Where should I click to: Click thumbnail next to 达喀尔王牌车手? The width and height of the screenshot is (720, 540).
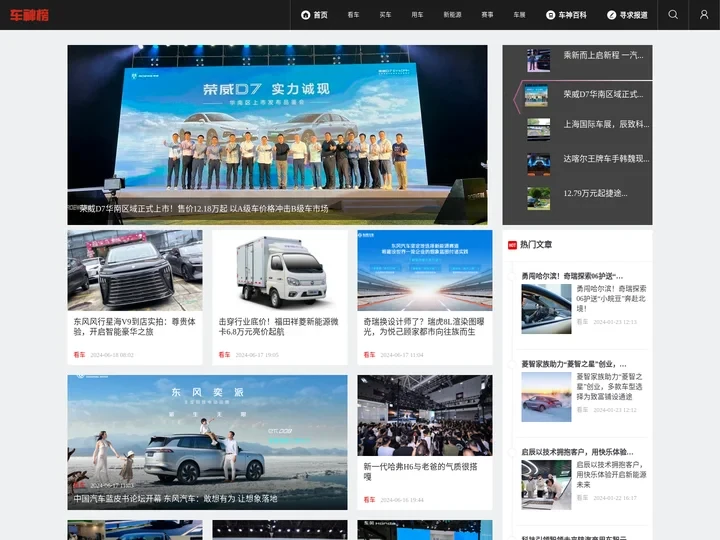538,164
